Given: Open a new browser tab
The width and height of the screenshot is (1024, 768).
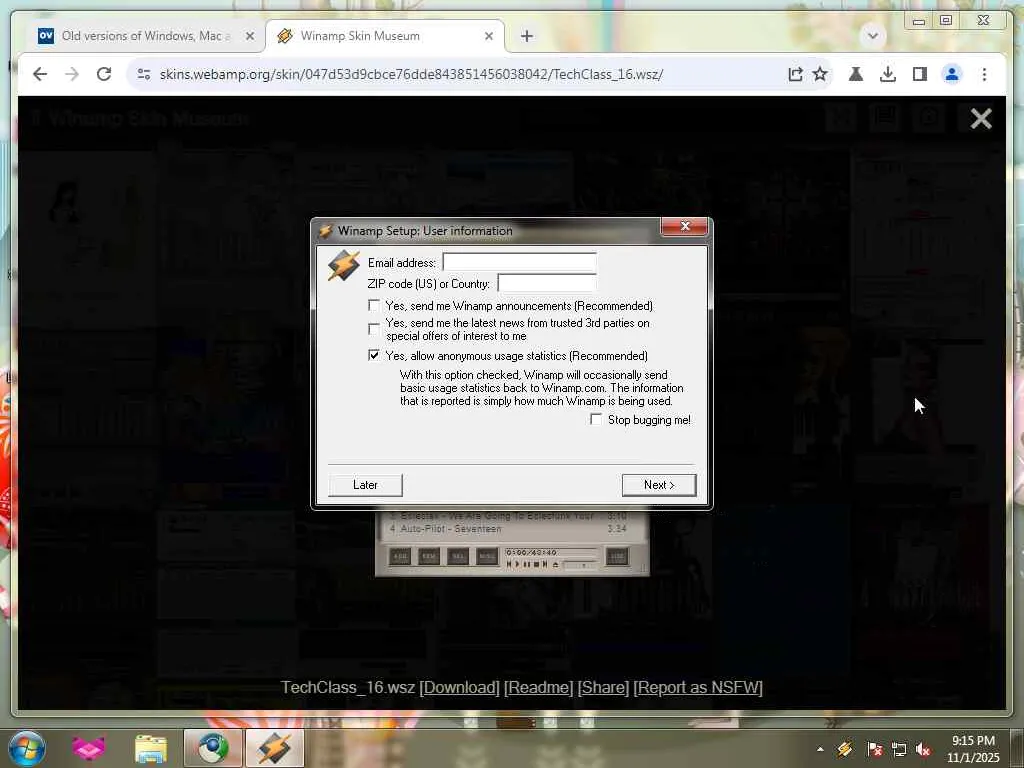Looking at the screenshot, I should pyautogui.click(x=526, y=36).
